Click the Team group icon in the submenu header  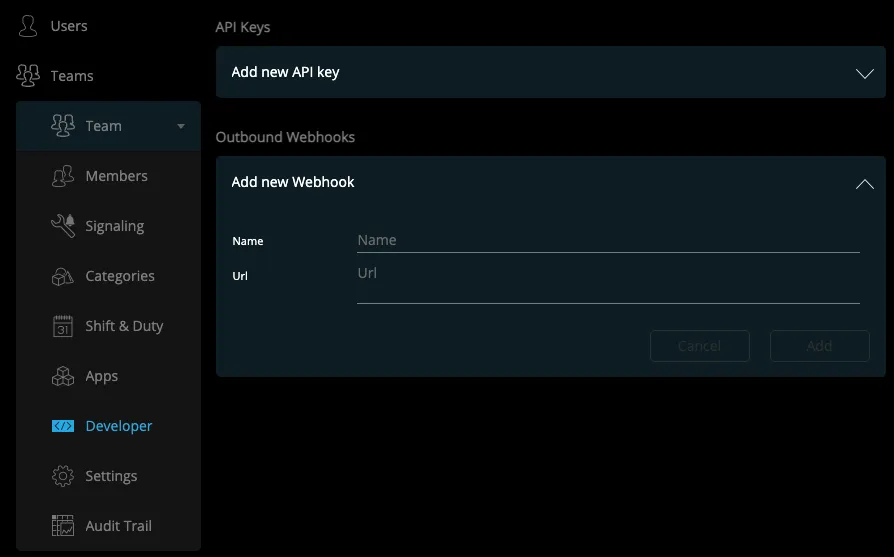[x=63, y=125]
